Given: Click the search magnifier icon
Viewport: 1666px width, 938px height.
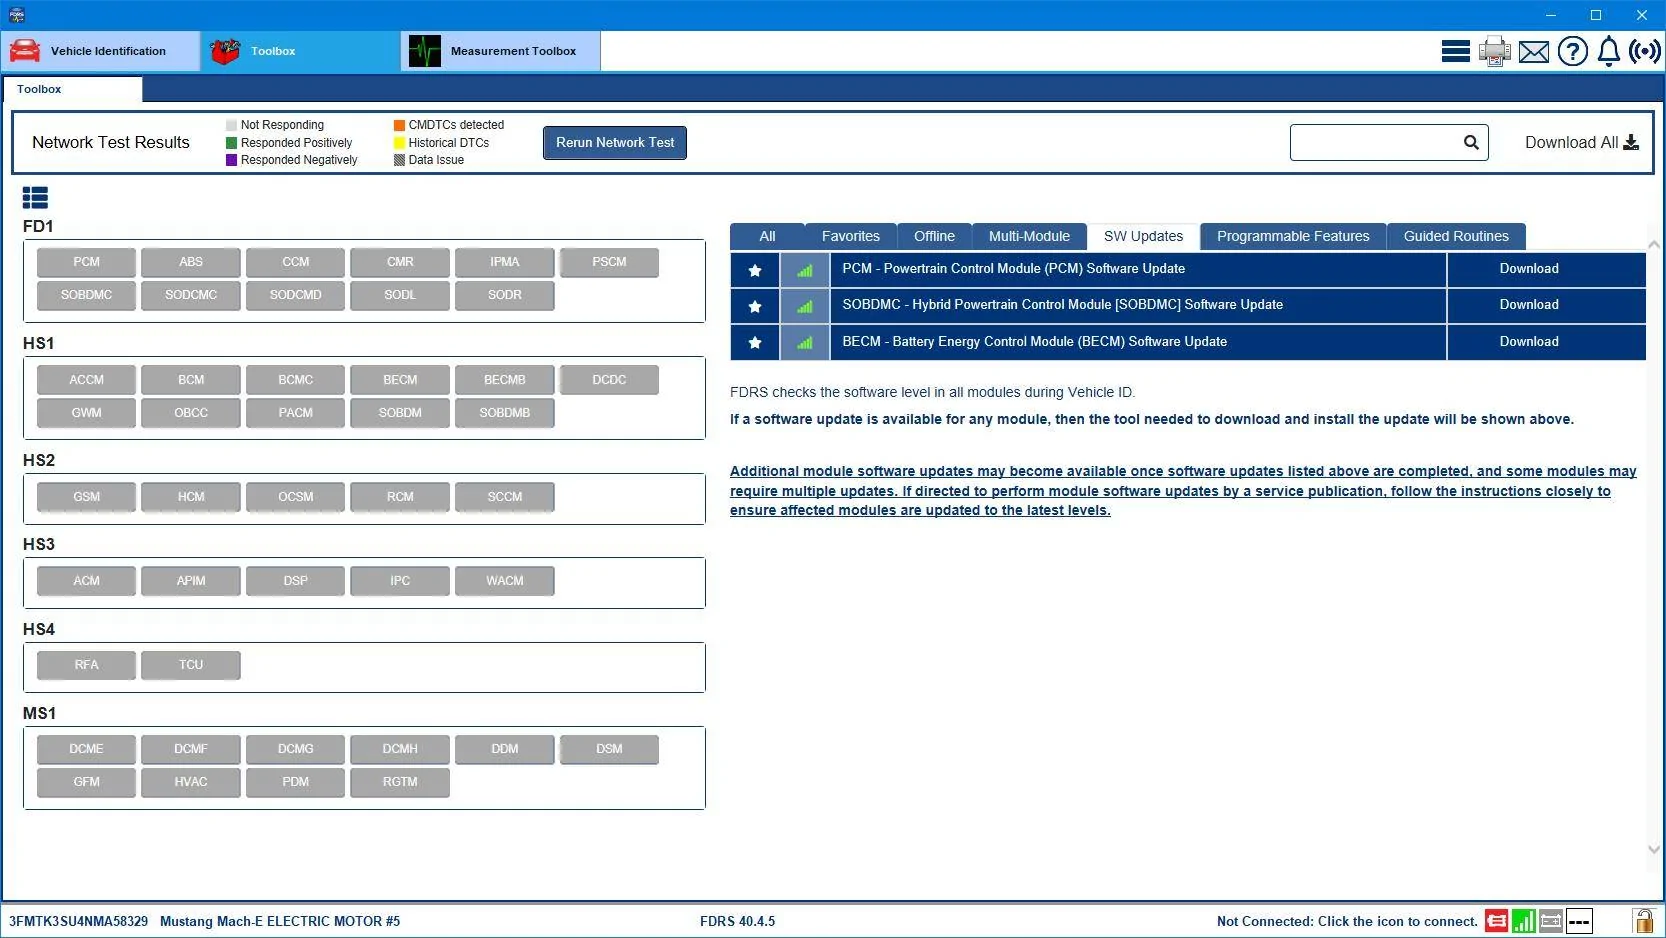Looking at the screenshot, I should click(1471, 142).
